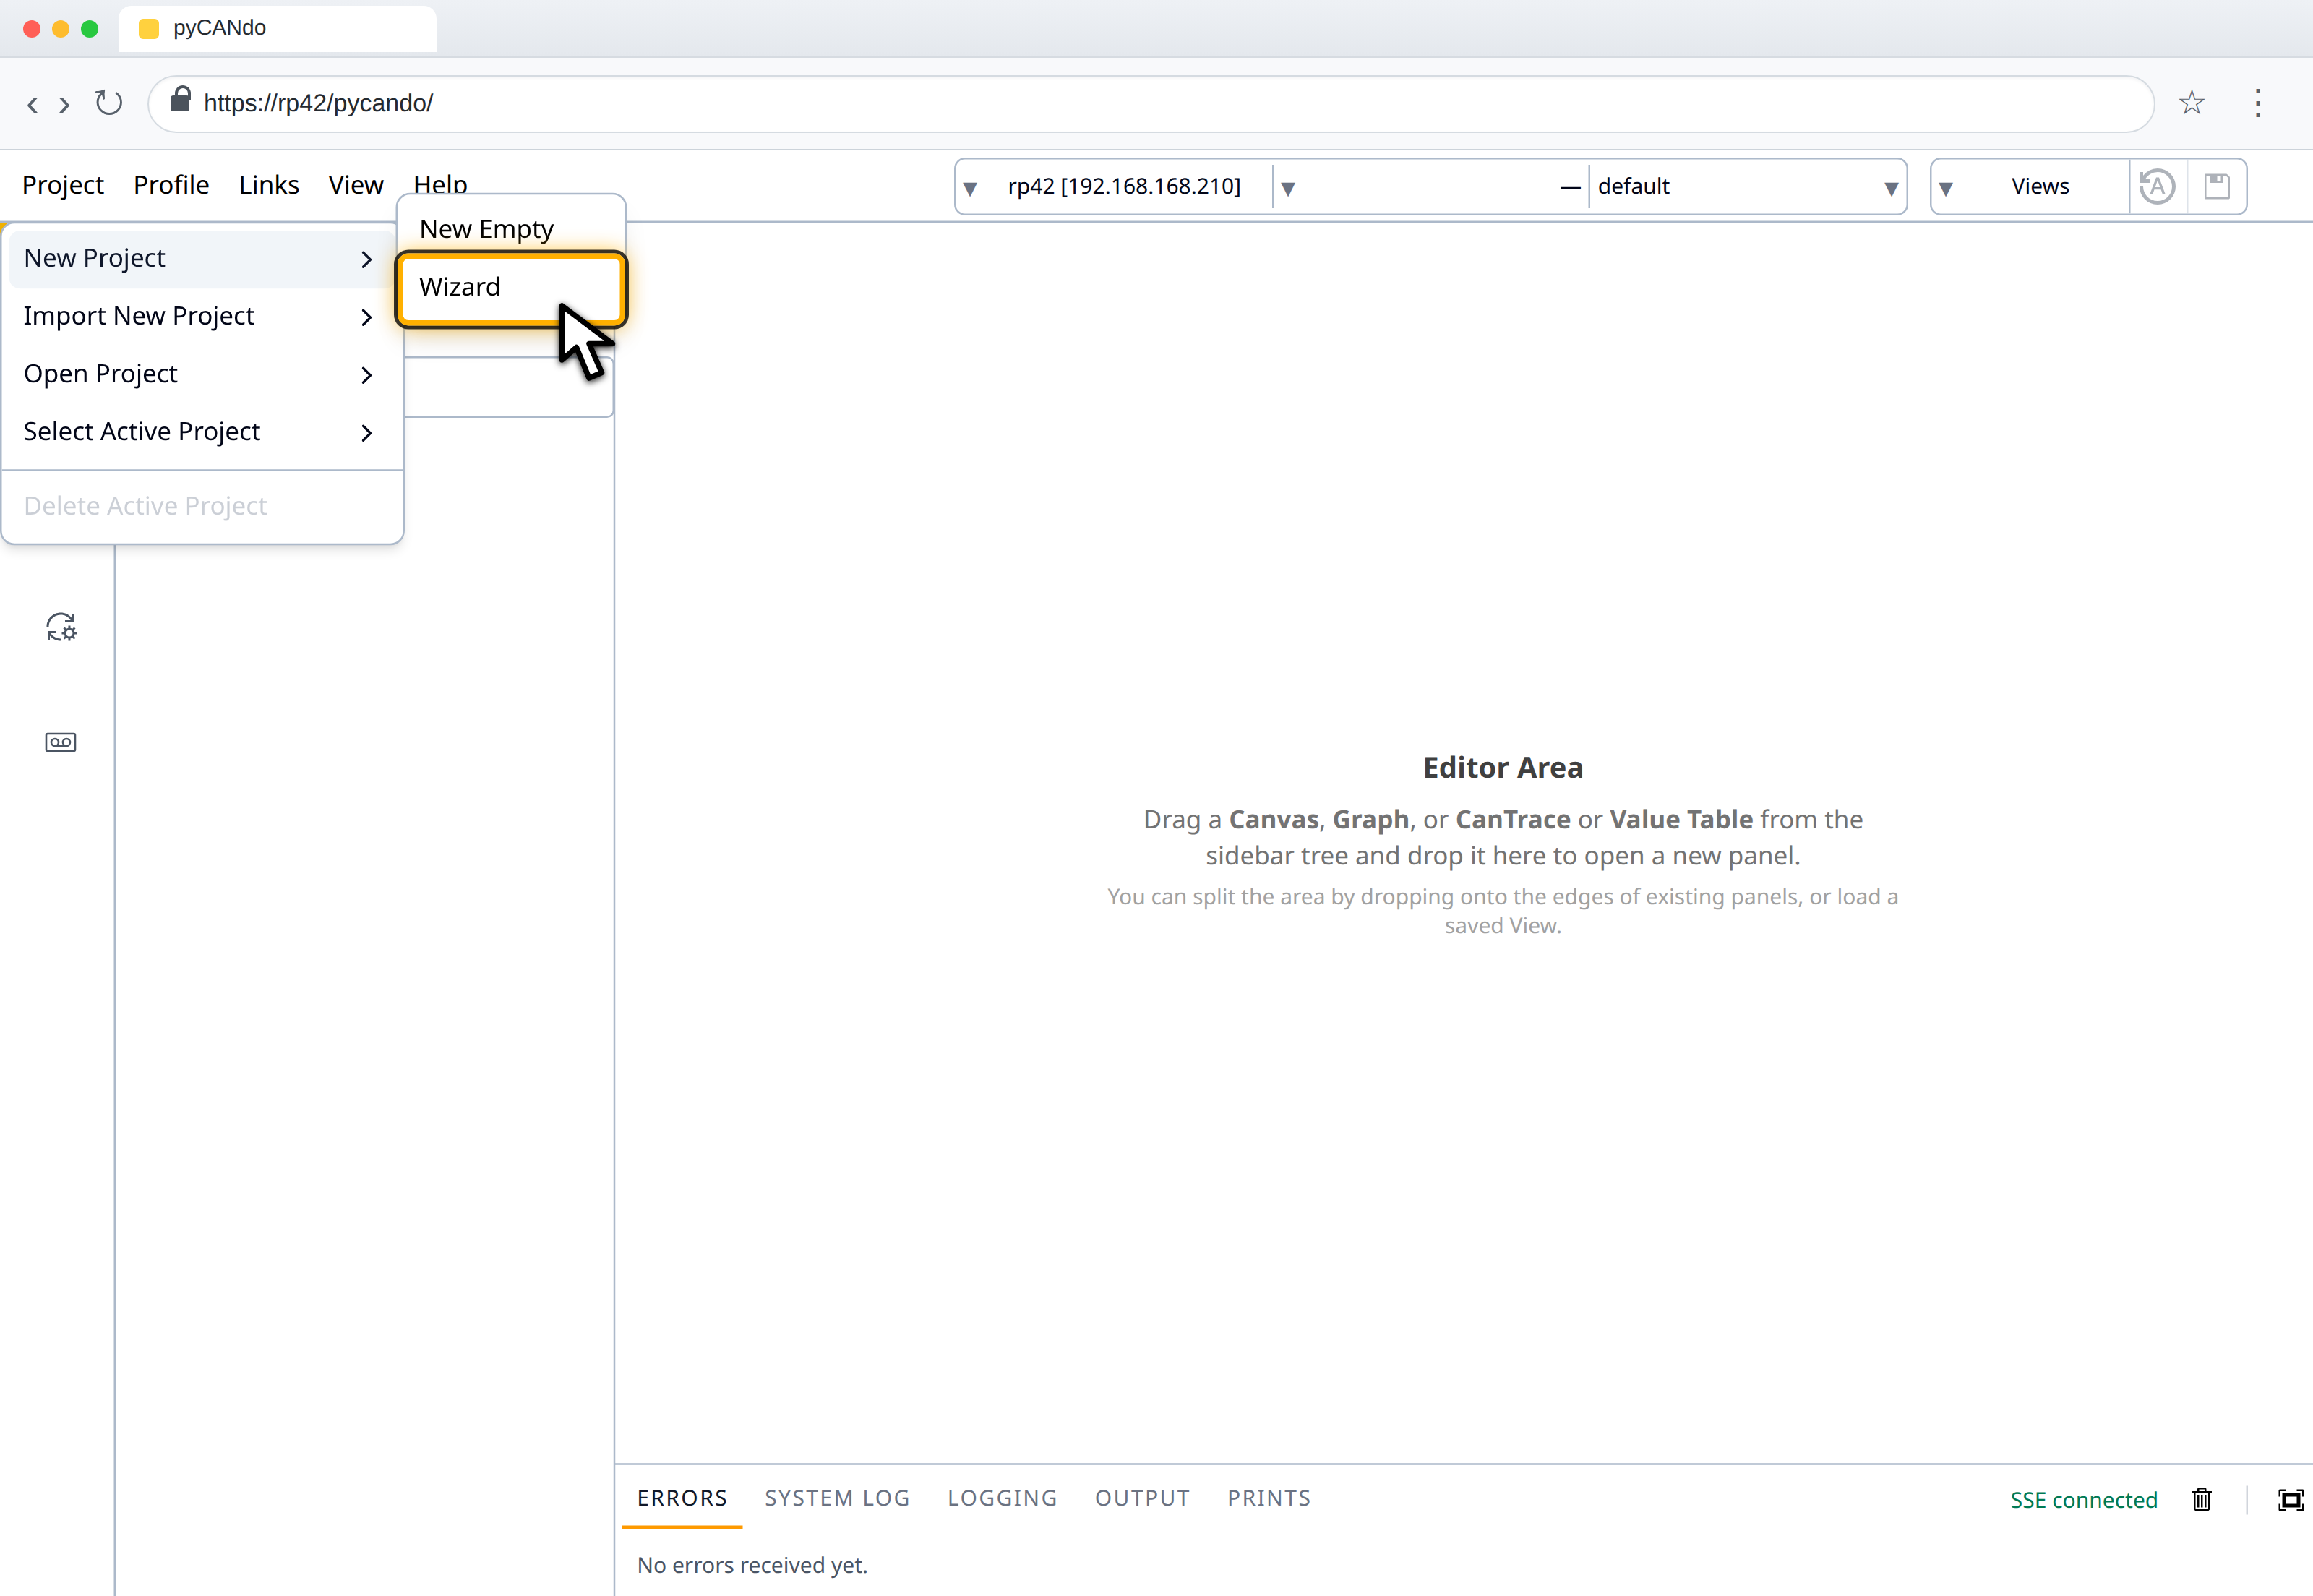Click the Delete Active Project entry
Screen dimensions: 2313x1596
(x=201, y=506)
